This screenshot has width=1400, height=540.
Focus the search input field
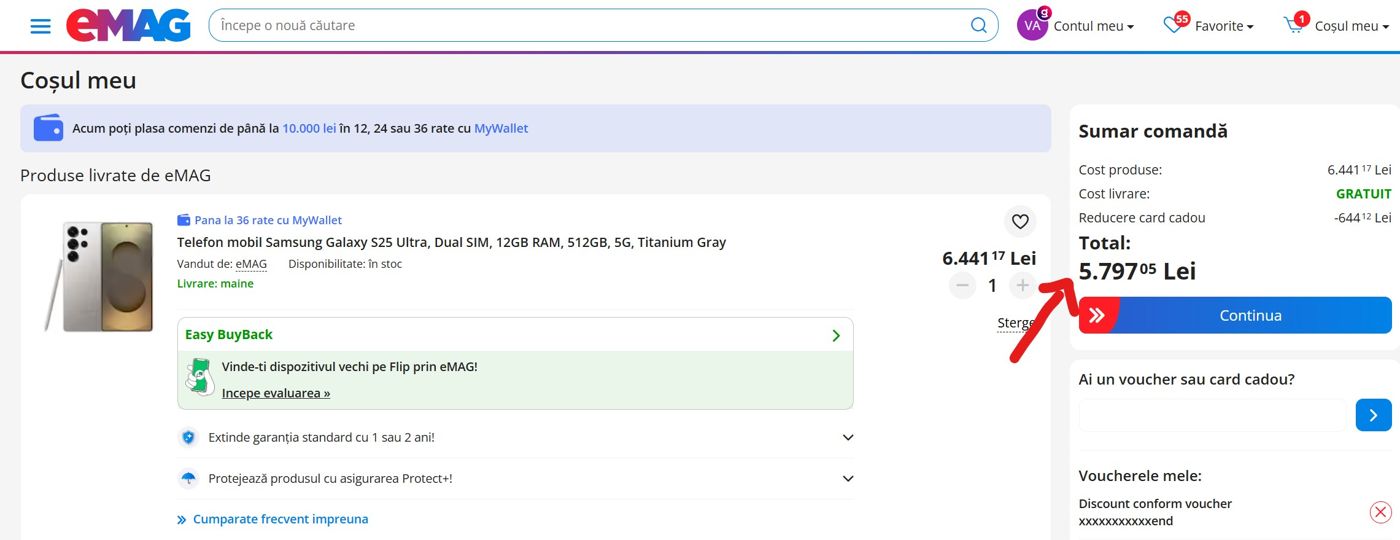[x=590, y=25]
